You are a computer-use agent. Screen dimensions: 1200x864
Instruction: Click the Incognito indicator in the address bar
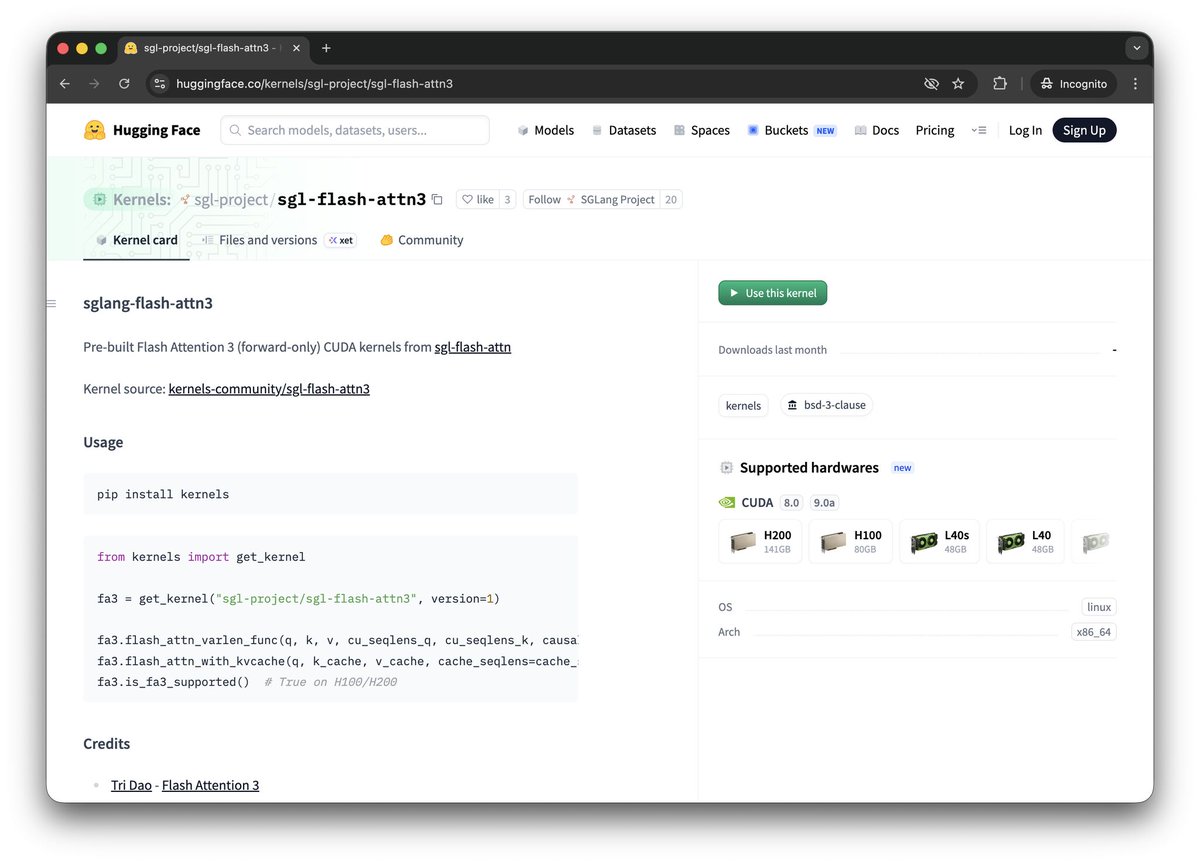coord(1073,83)
